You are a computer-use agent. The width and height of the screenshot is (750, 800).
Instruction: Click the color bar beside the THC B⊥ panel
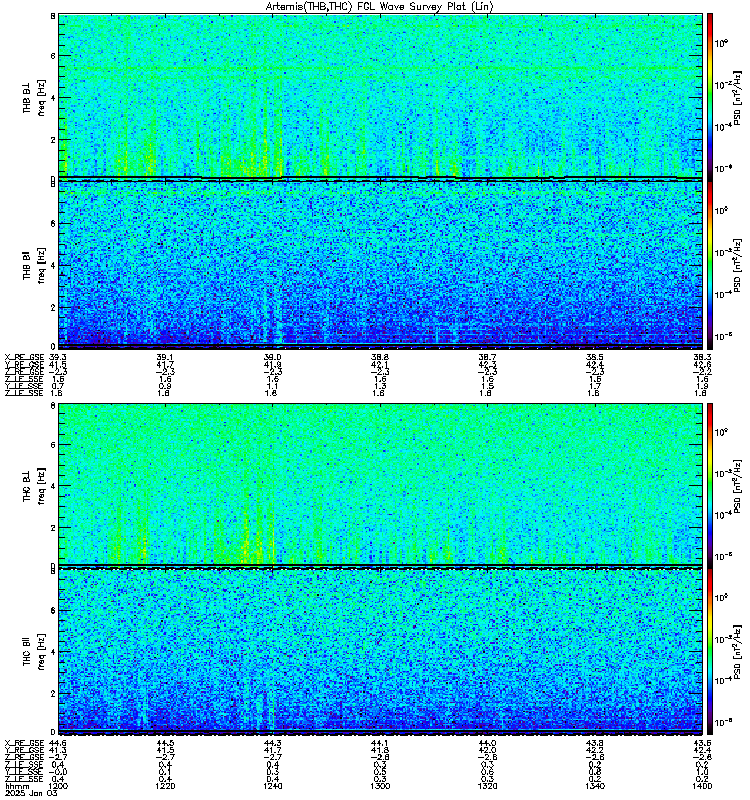(709, 485)
